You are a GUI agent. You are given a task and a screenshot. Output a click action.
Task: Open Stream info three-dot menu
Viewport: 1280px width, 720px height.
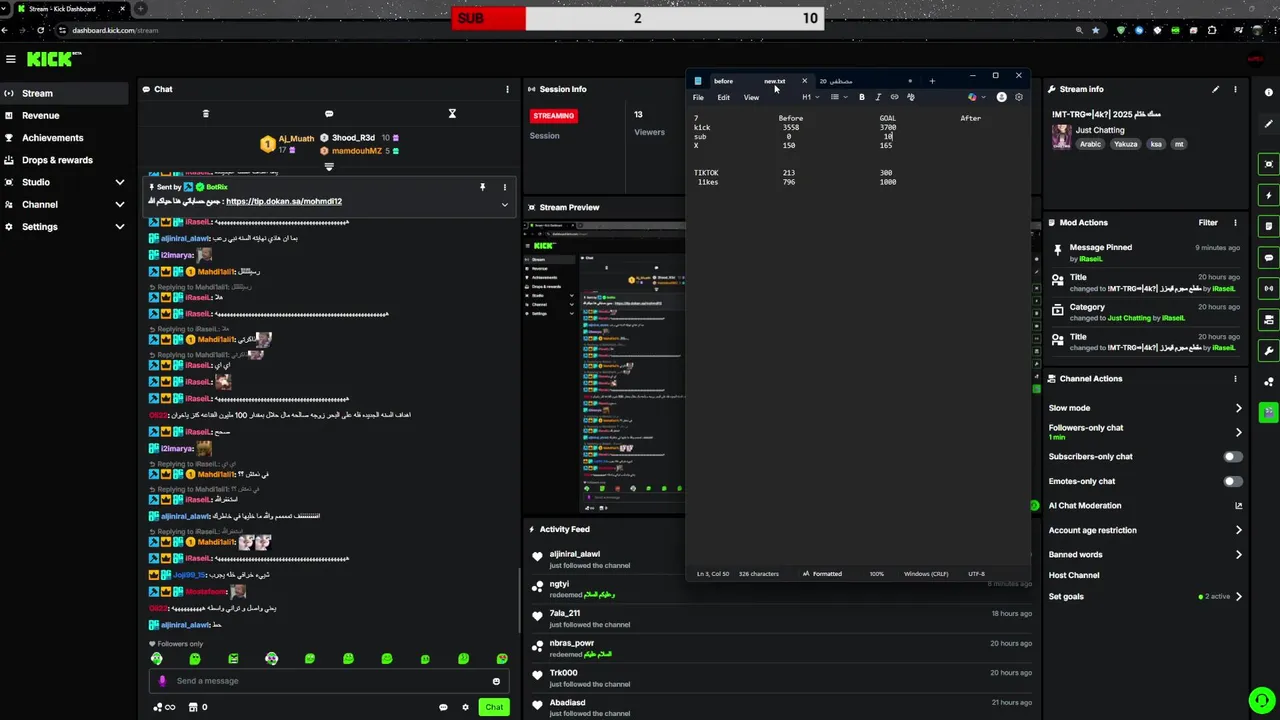click(x=1235, y=89)
